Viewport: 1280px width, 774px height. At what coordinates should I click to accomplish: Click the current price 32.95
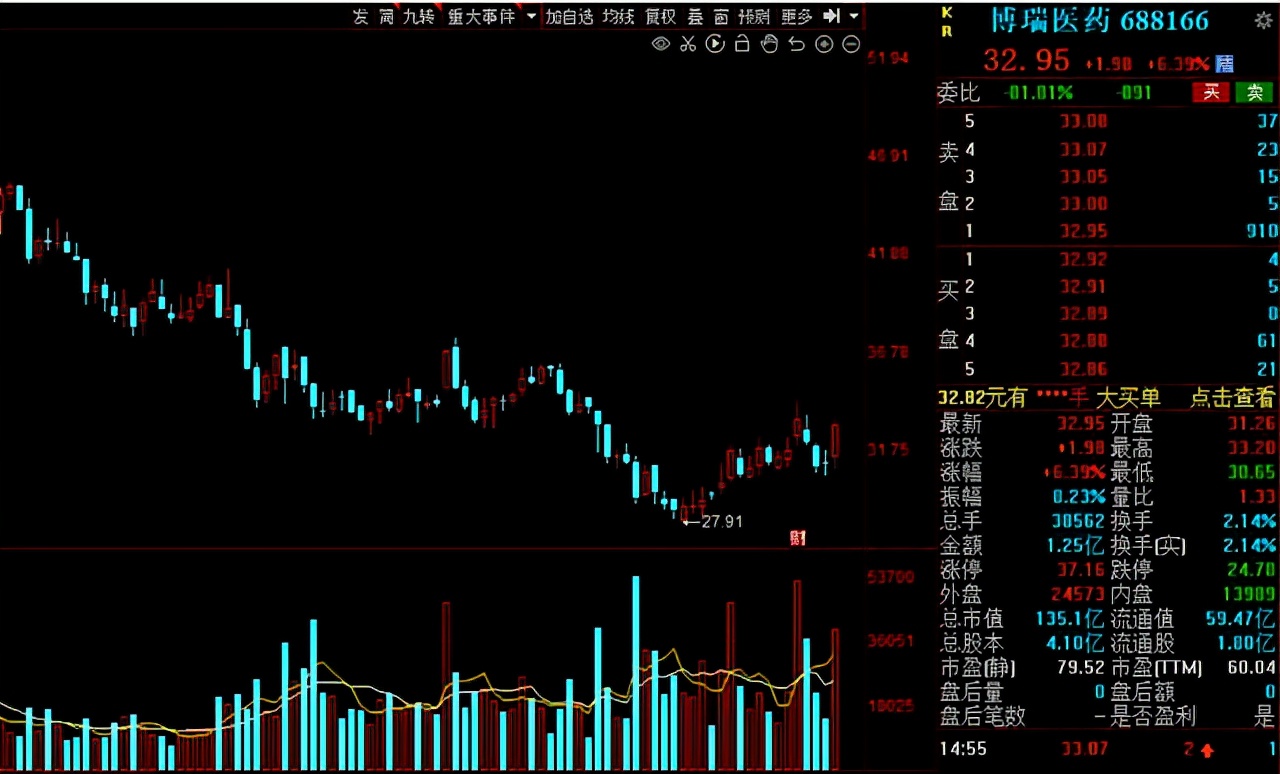[1026, 60]
